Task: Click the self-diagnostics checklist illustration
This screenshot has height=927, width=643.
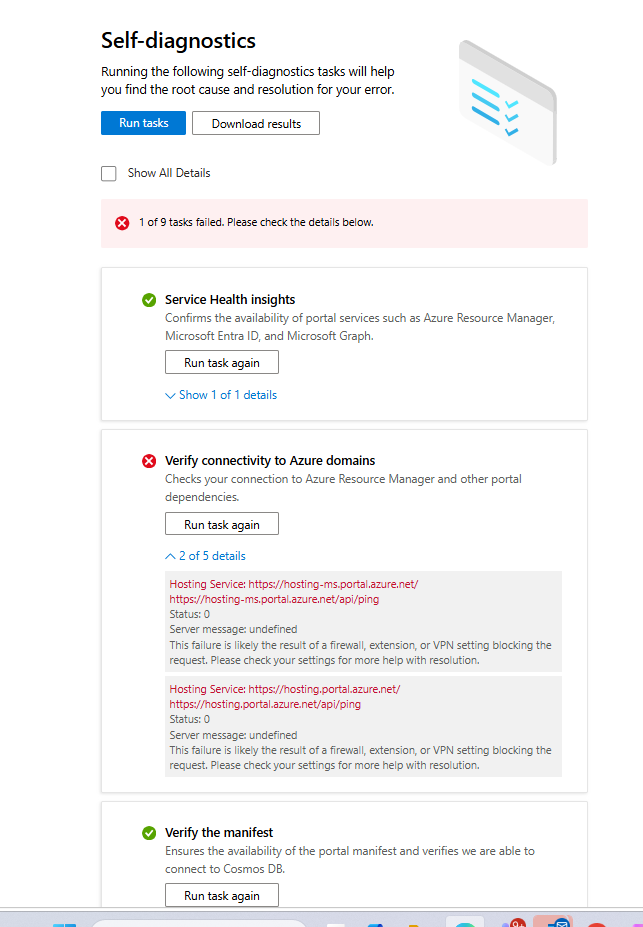Action: pos(508,103)
